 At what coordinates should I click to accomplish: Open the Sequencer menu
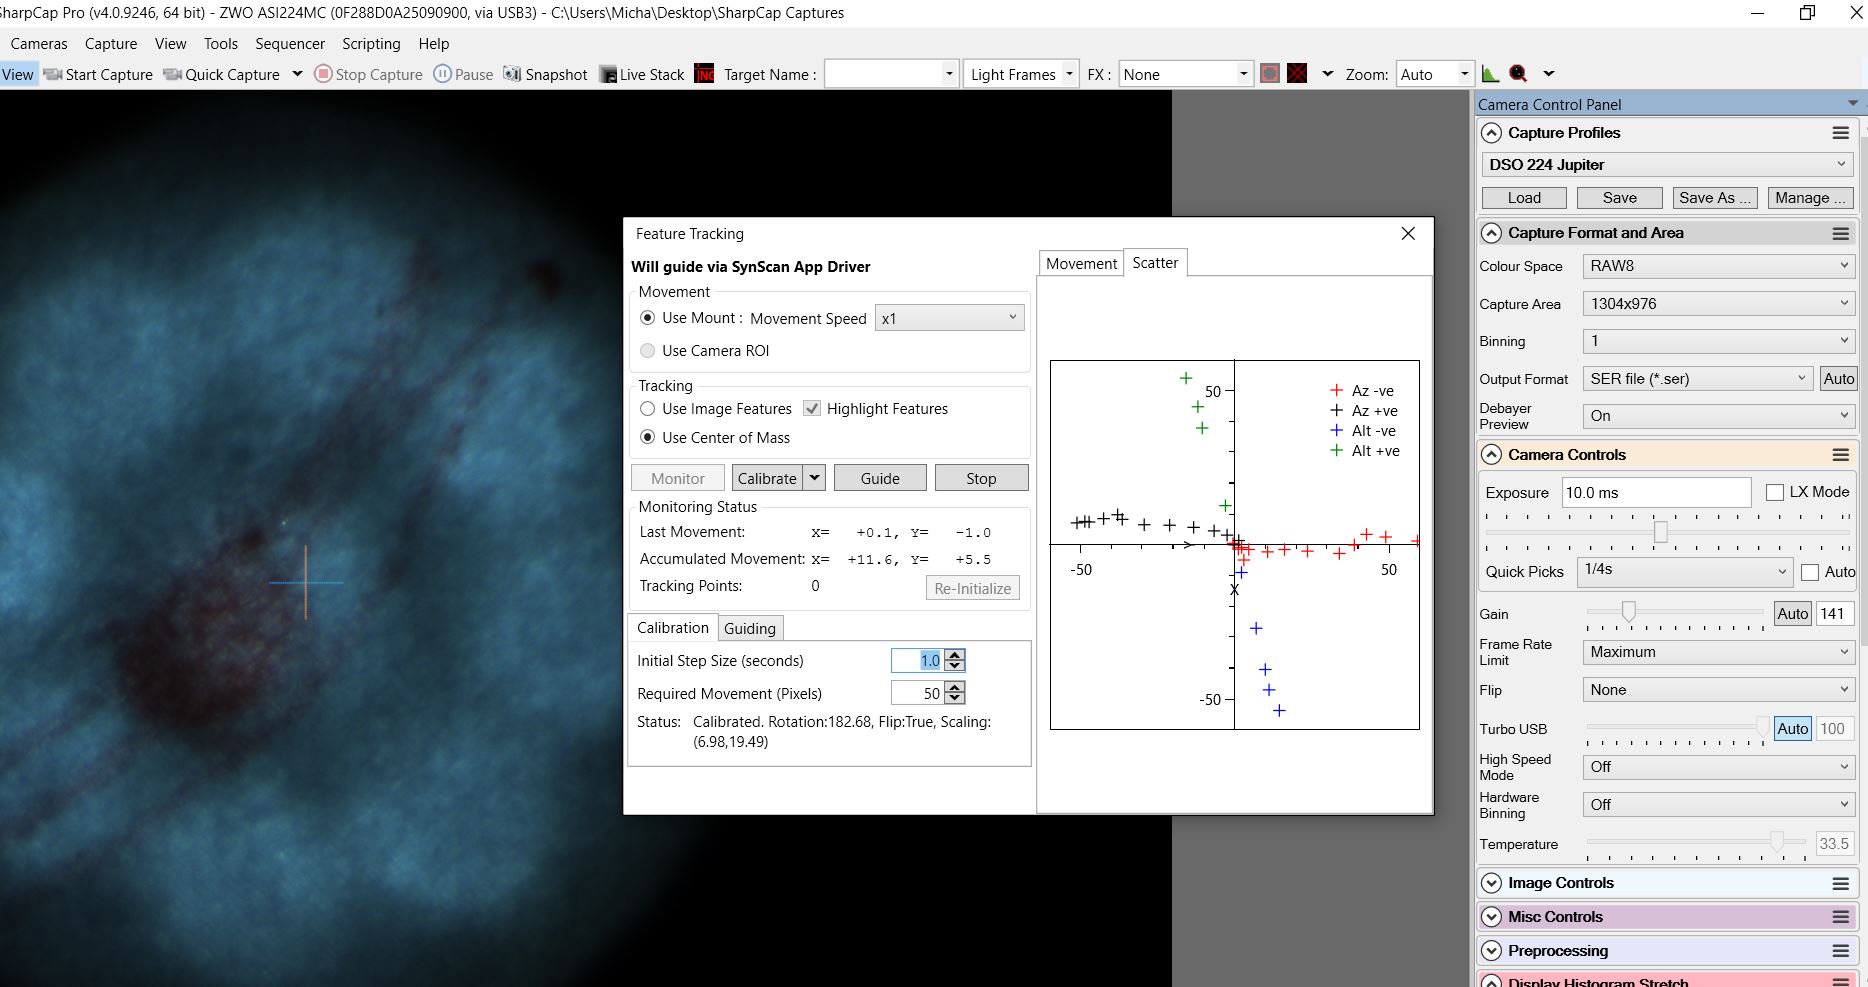[290, 44]
